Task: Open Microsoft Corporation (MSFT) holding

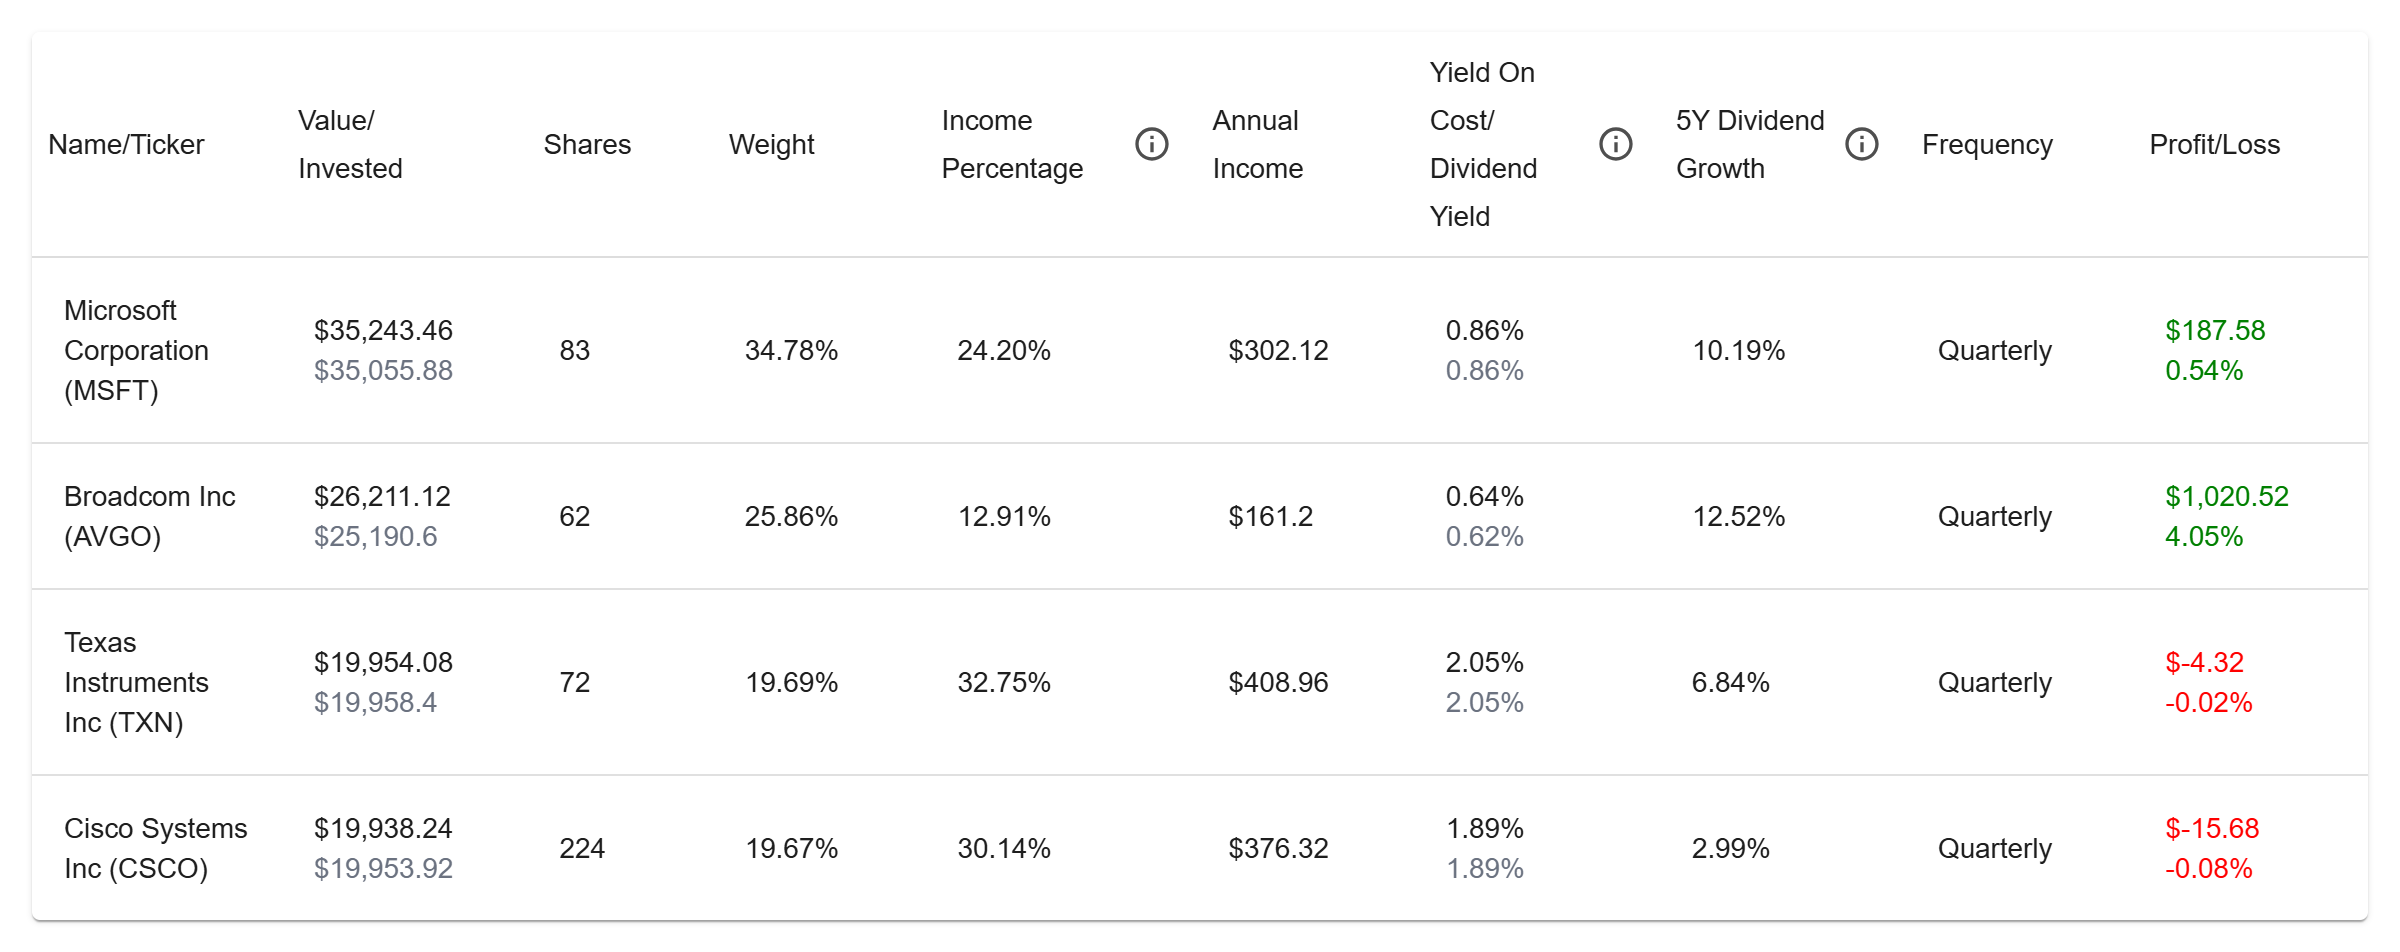Action: (136, 350)
